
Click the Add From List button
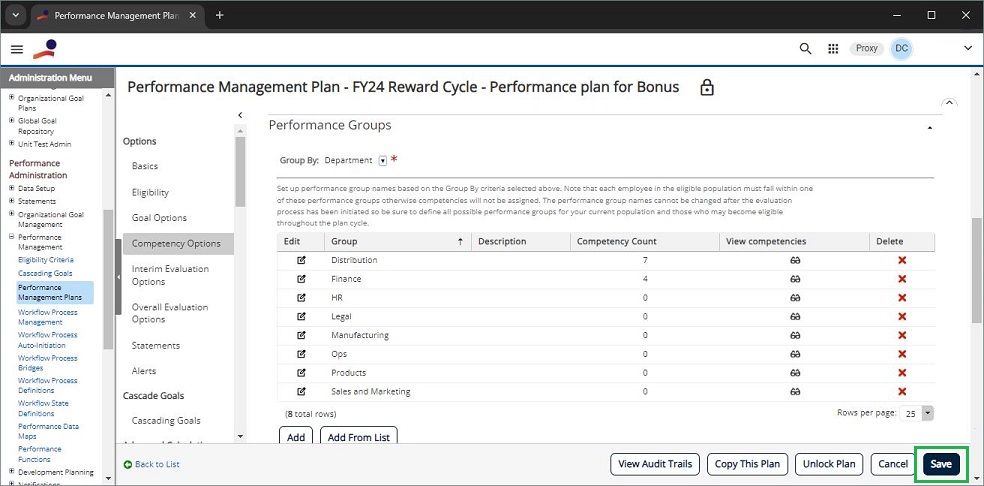[x=358, y=436]
